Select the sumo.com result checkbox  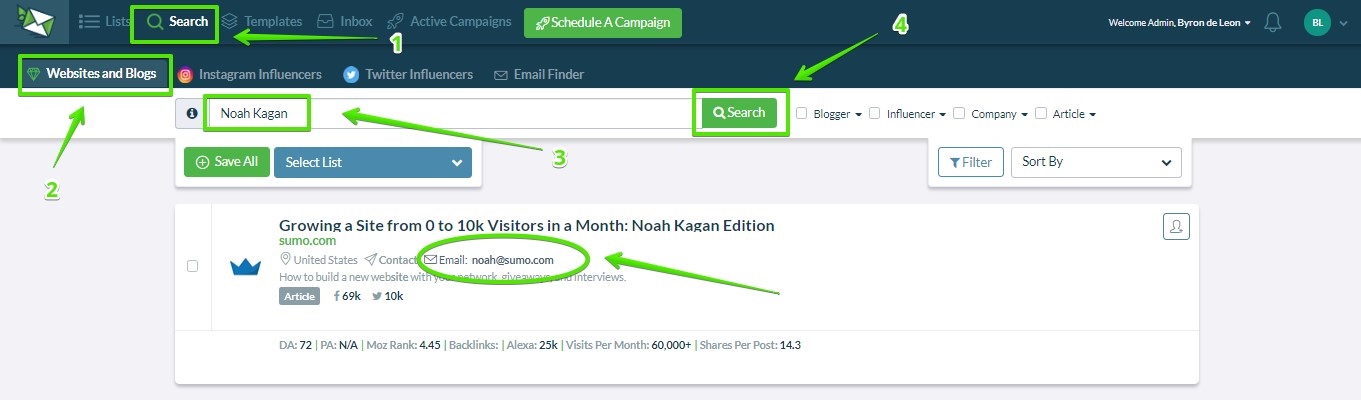coord(193,266)
